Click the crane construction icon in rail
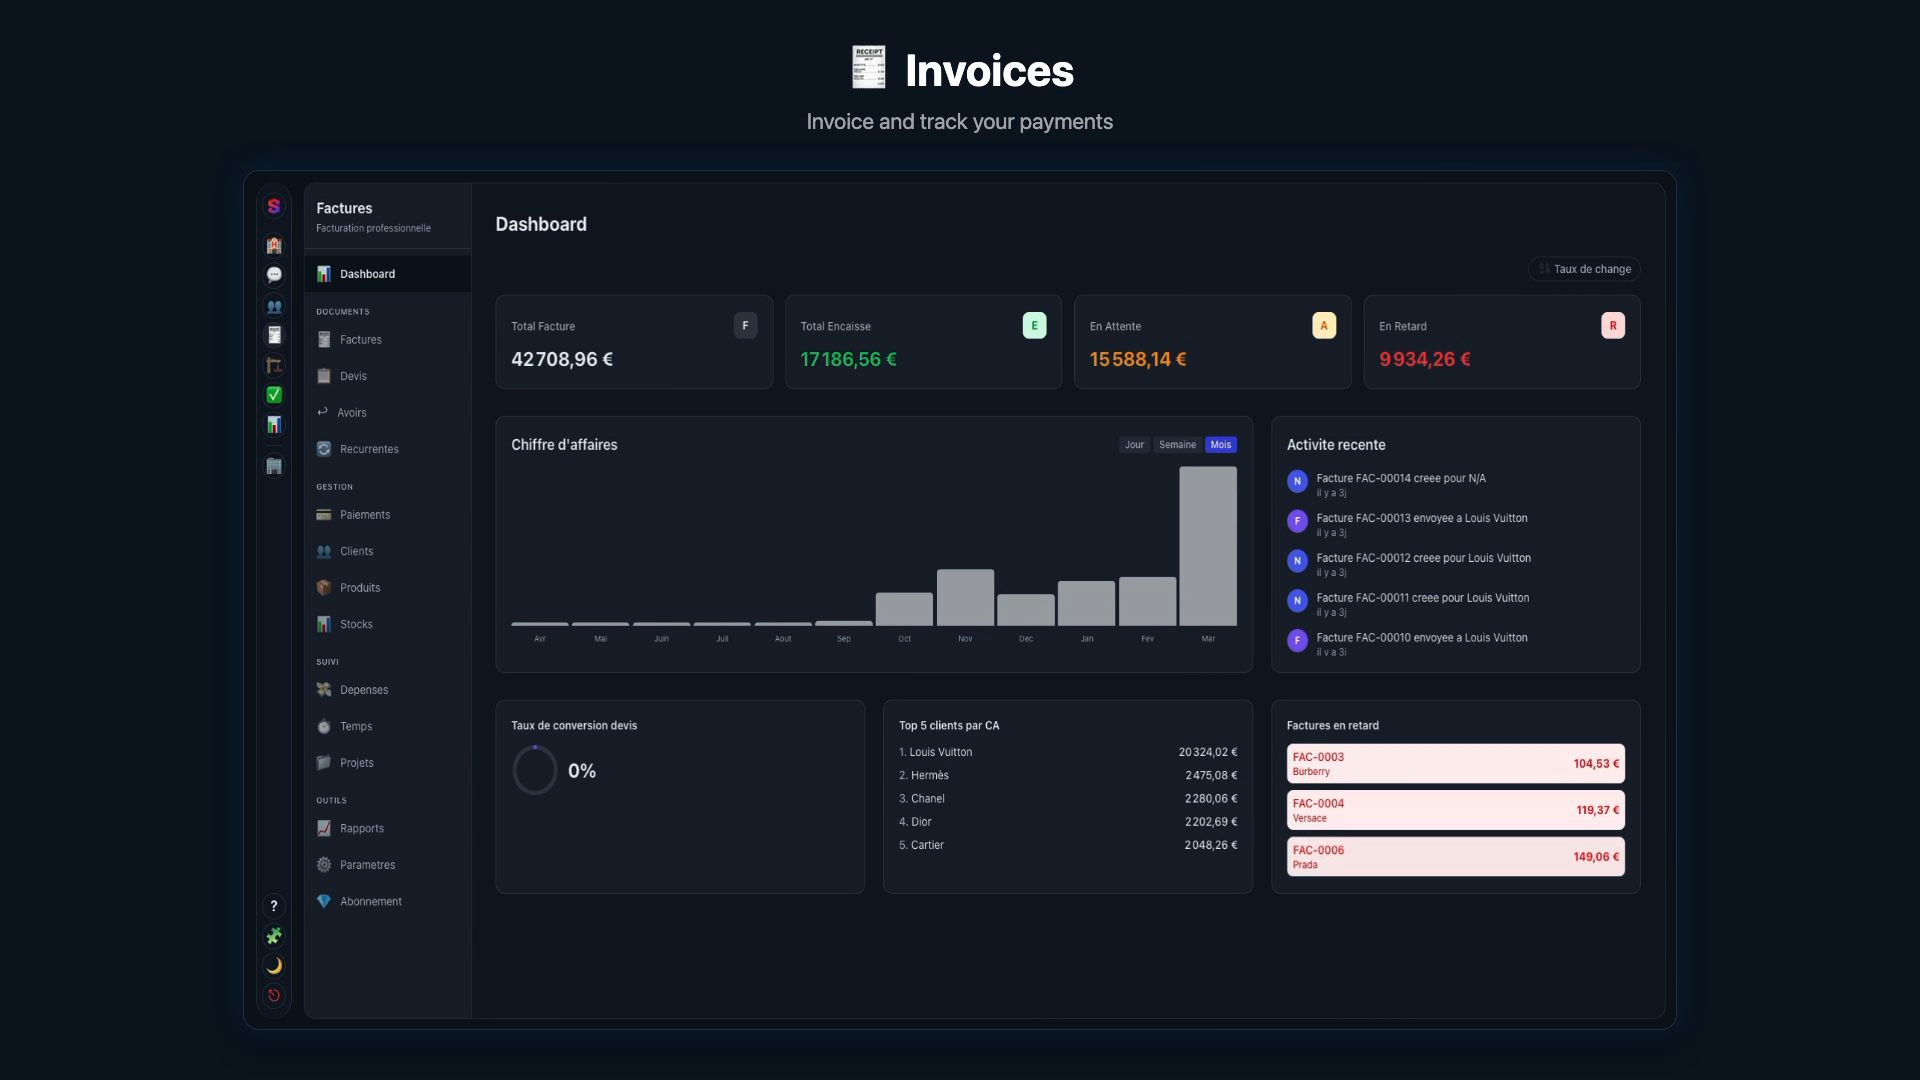This screenshot has height=1080, width=1920. 274,365
